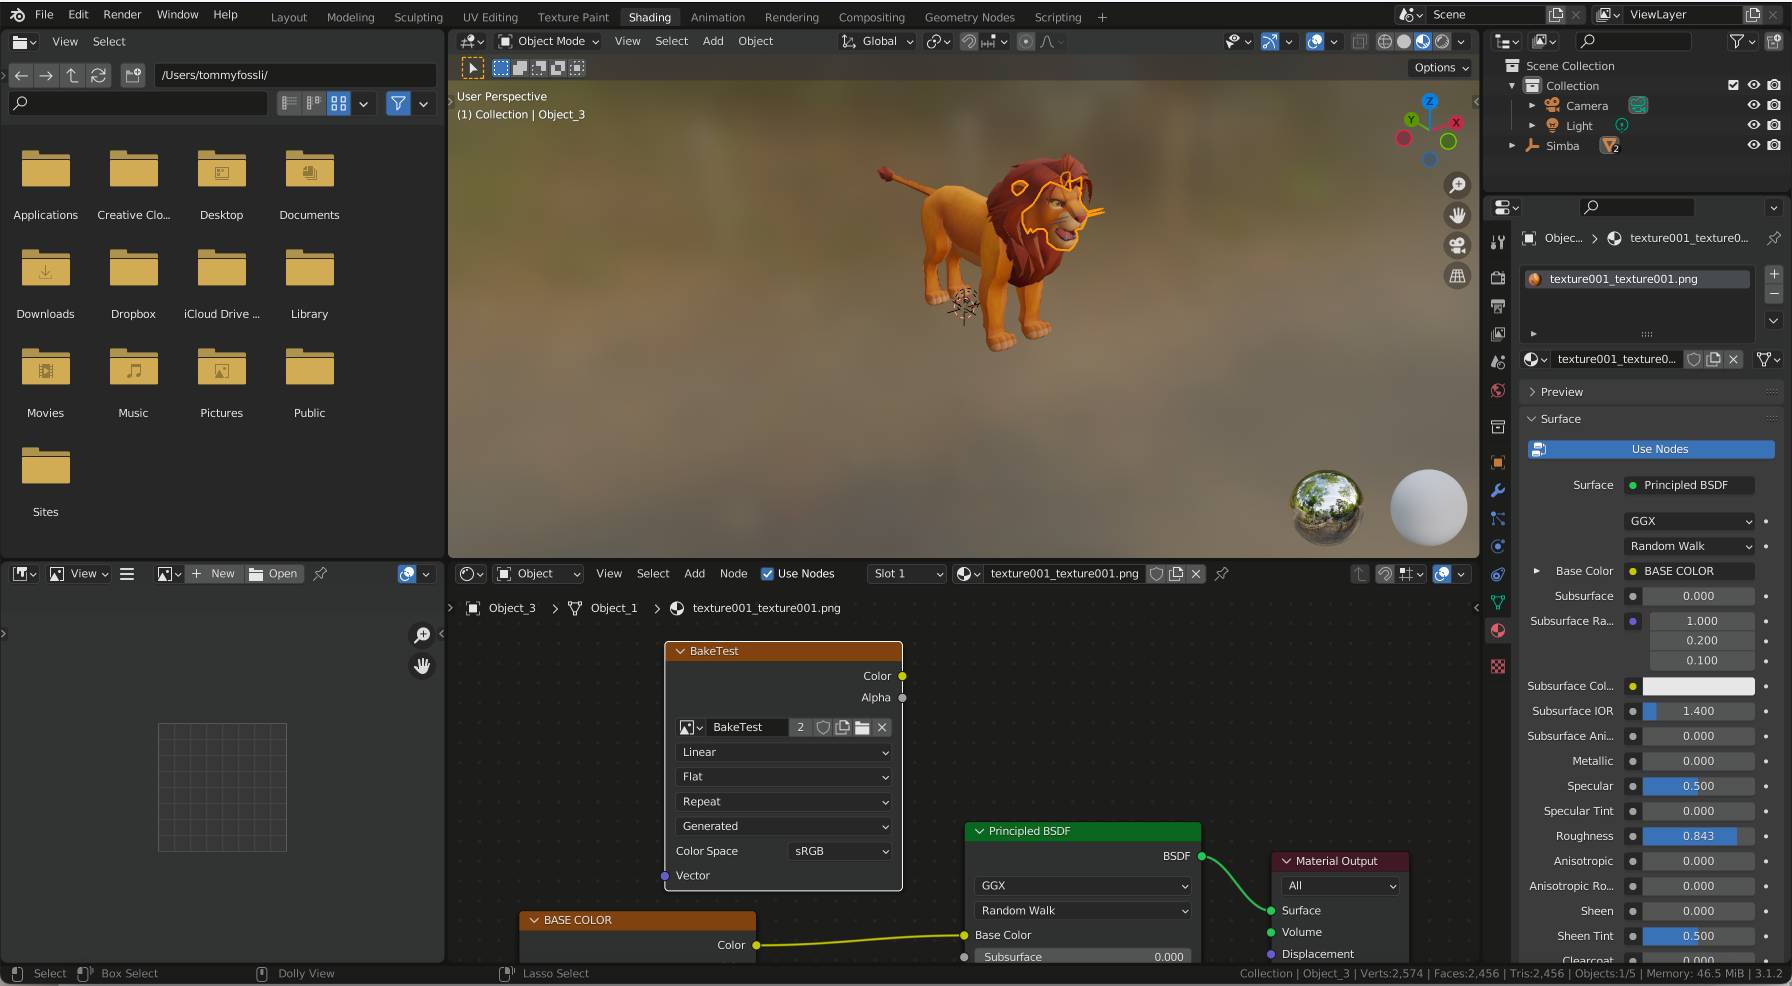Image resolution: width=1792 pixels, height=986 pixels.
Task: Click the New button in image editor
Action: pos(222,573)
